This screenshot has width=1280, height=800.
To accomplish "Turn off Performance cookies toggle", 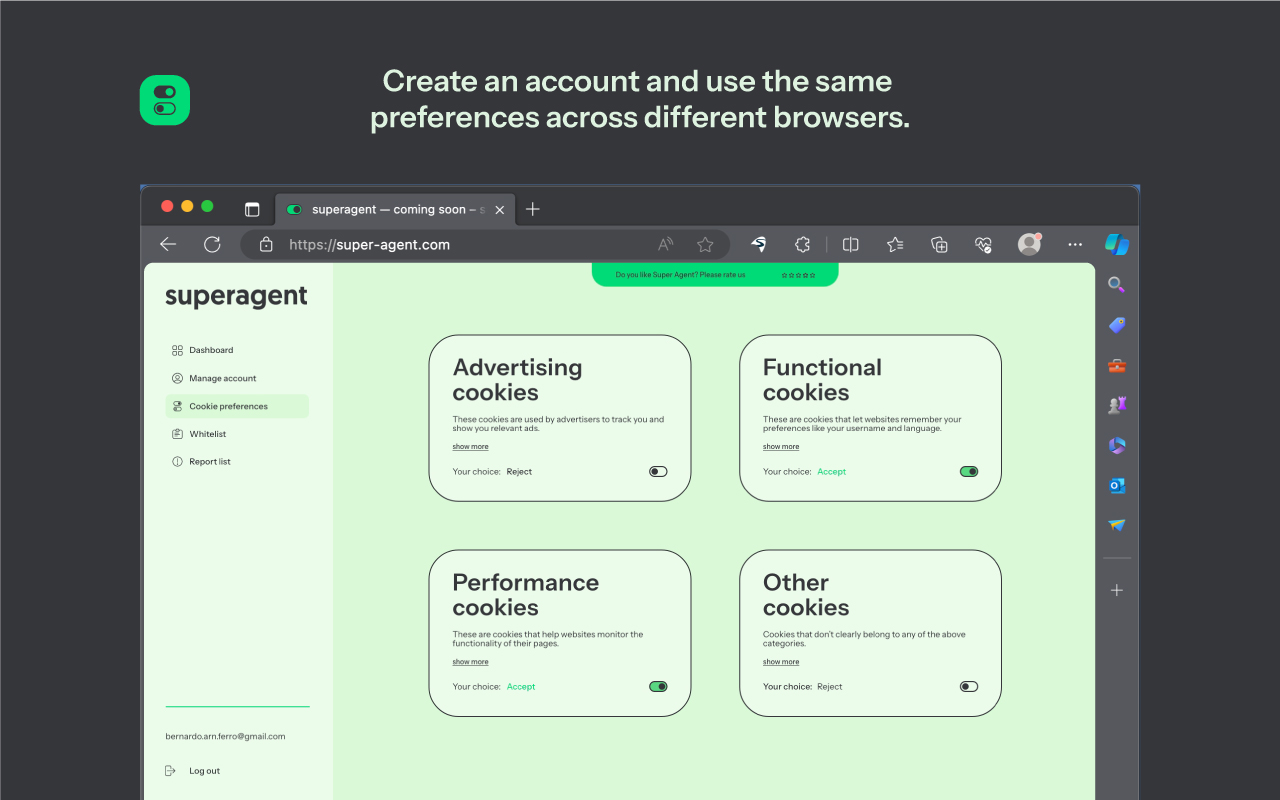I will pyautogui.click(x=658, y=686).
